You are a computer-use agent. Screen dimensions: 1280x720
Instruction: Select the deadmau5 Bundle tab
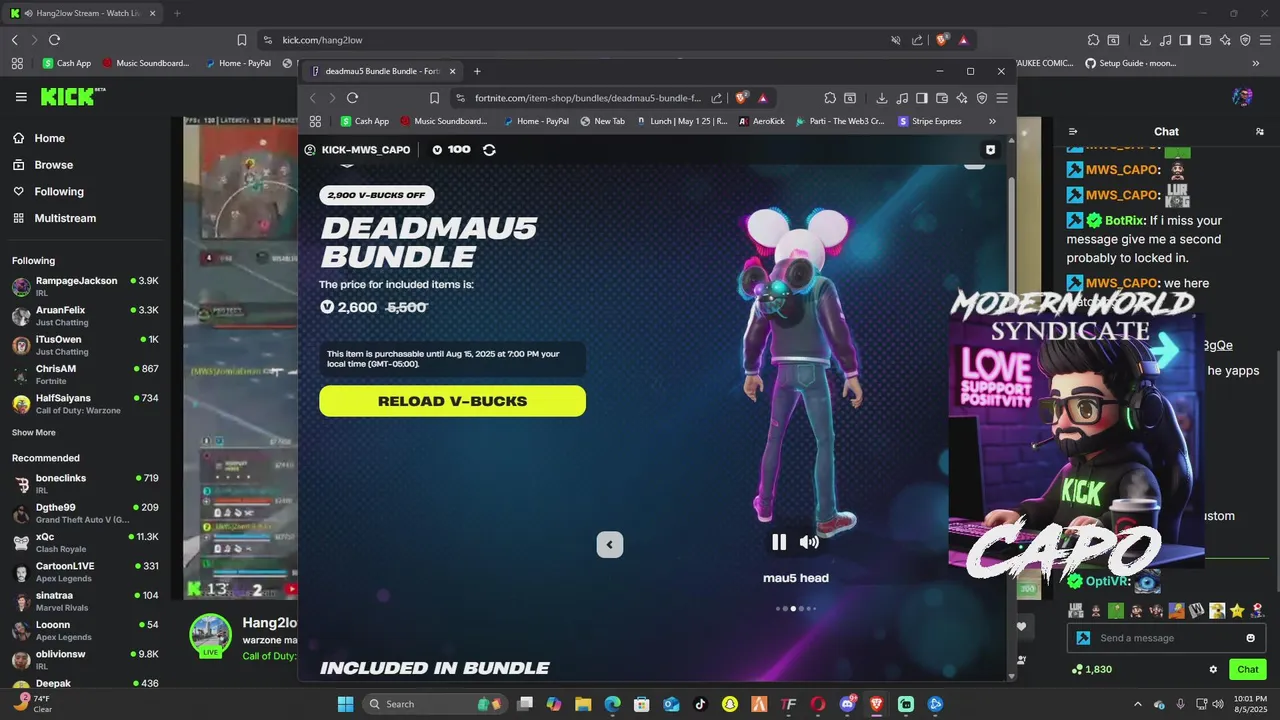tap(381, 71)
